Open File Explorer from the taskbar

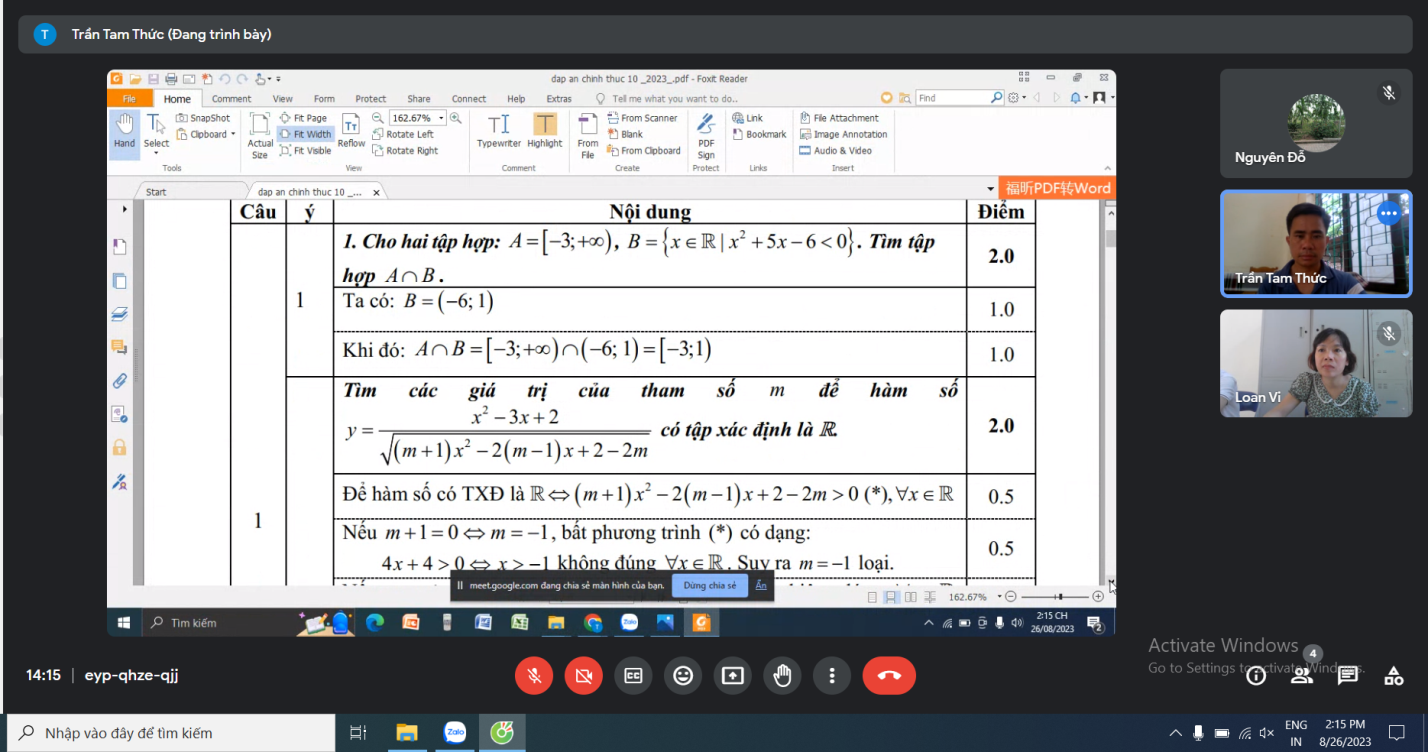(406, 733)
